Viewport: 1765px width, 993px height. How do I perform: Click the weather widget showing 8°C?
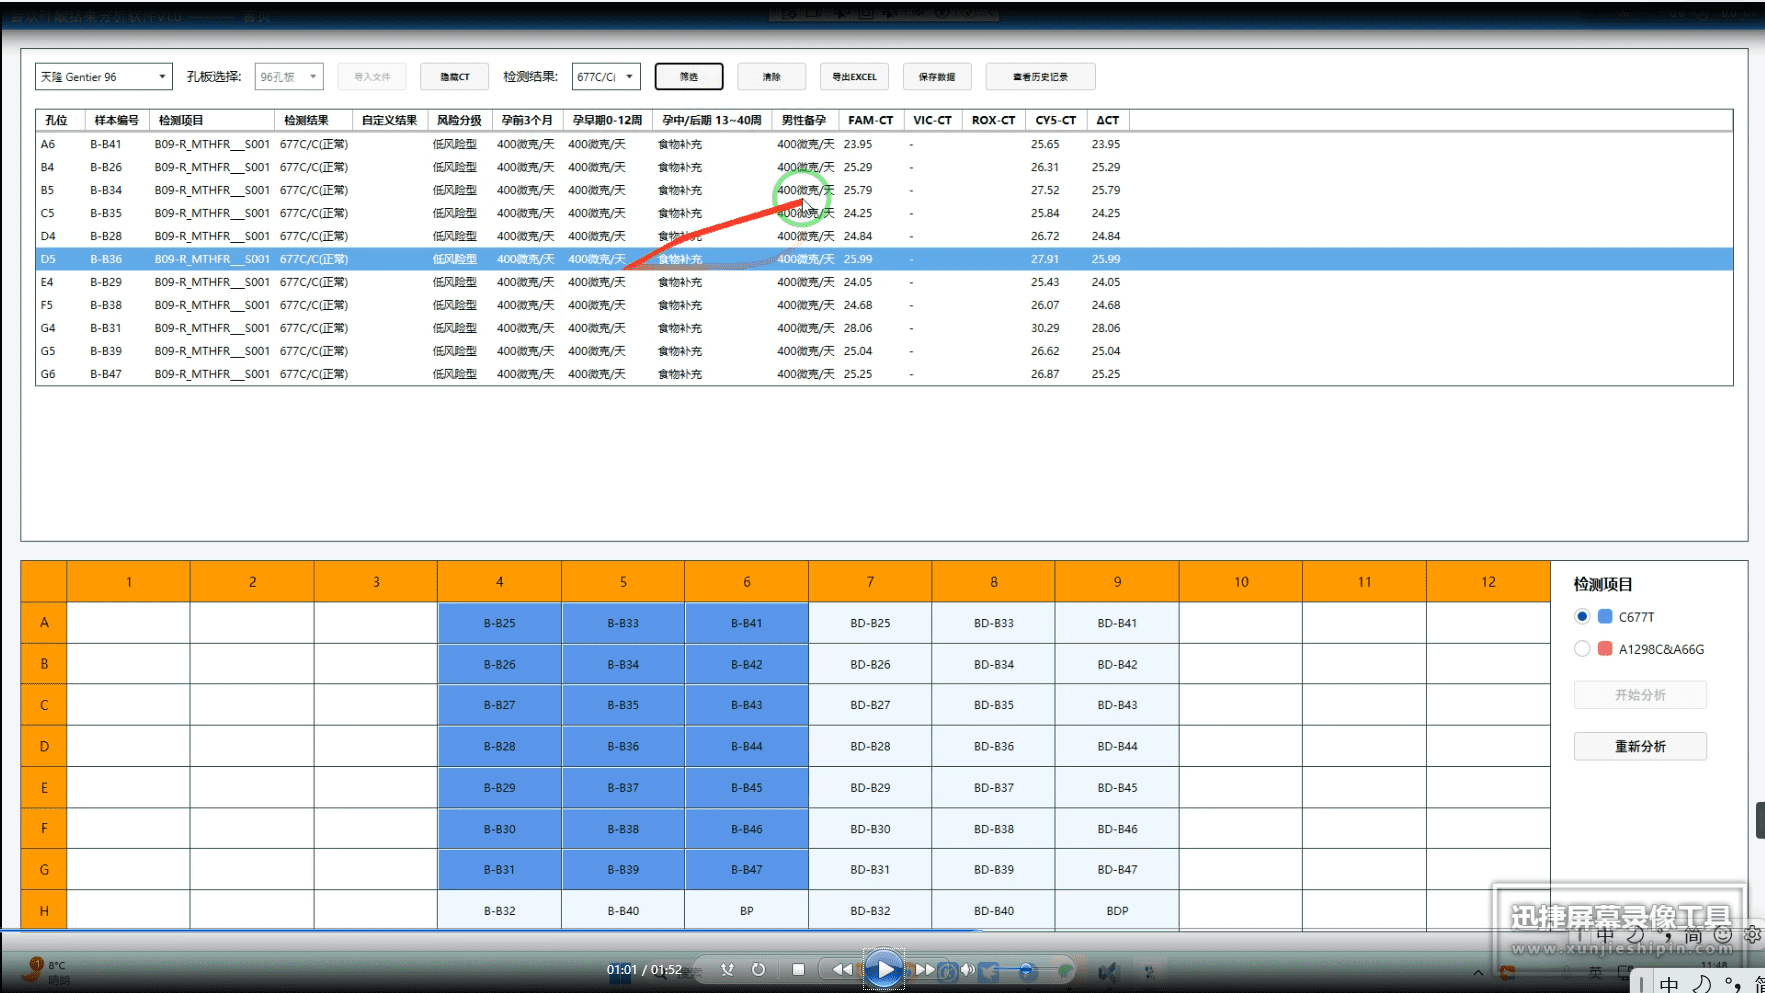tap(48, 971)
